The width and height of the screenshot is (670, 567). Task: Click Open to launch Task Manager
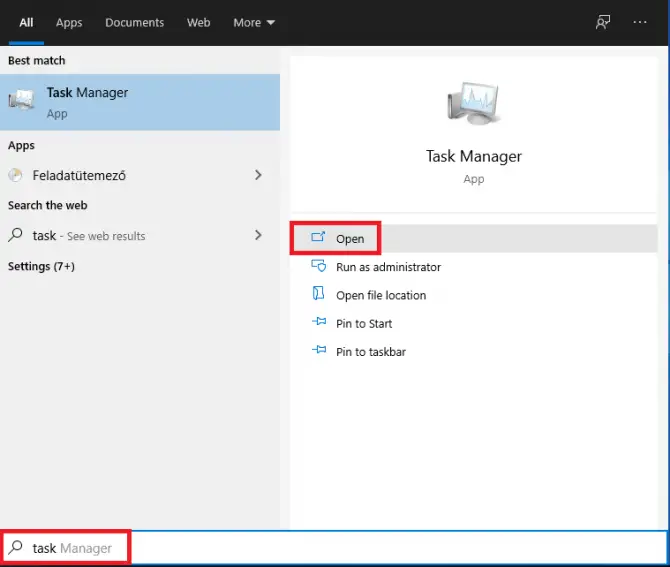[x=473, y=238]
